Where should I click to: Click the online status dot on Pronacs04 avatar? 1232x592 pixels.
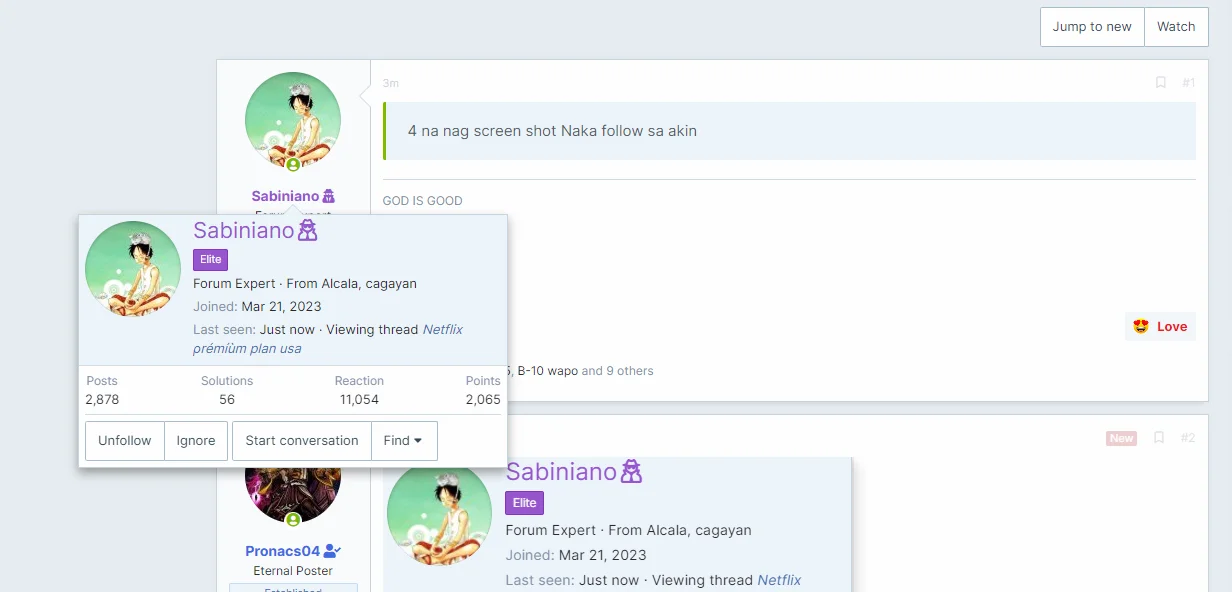pyautogui.click(x=293, y=520)
